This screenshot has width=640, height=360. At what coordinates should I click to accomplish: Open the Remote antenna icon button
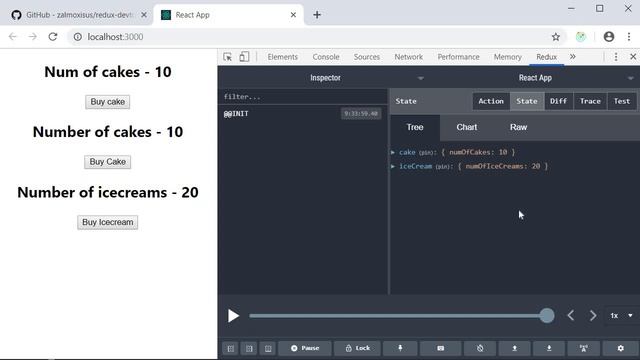(584, 348)
